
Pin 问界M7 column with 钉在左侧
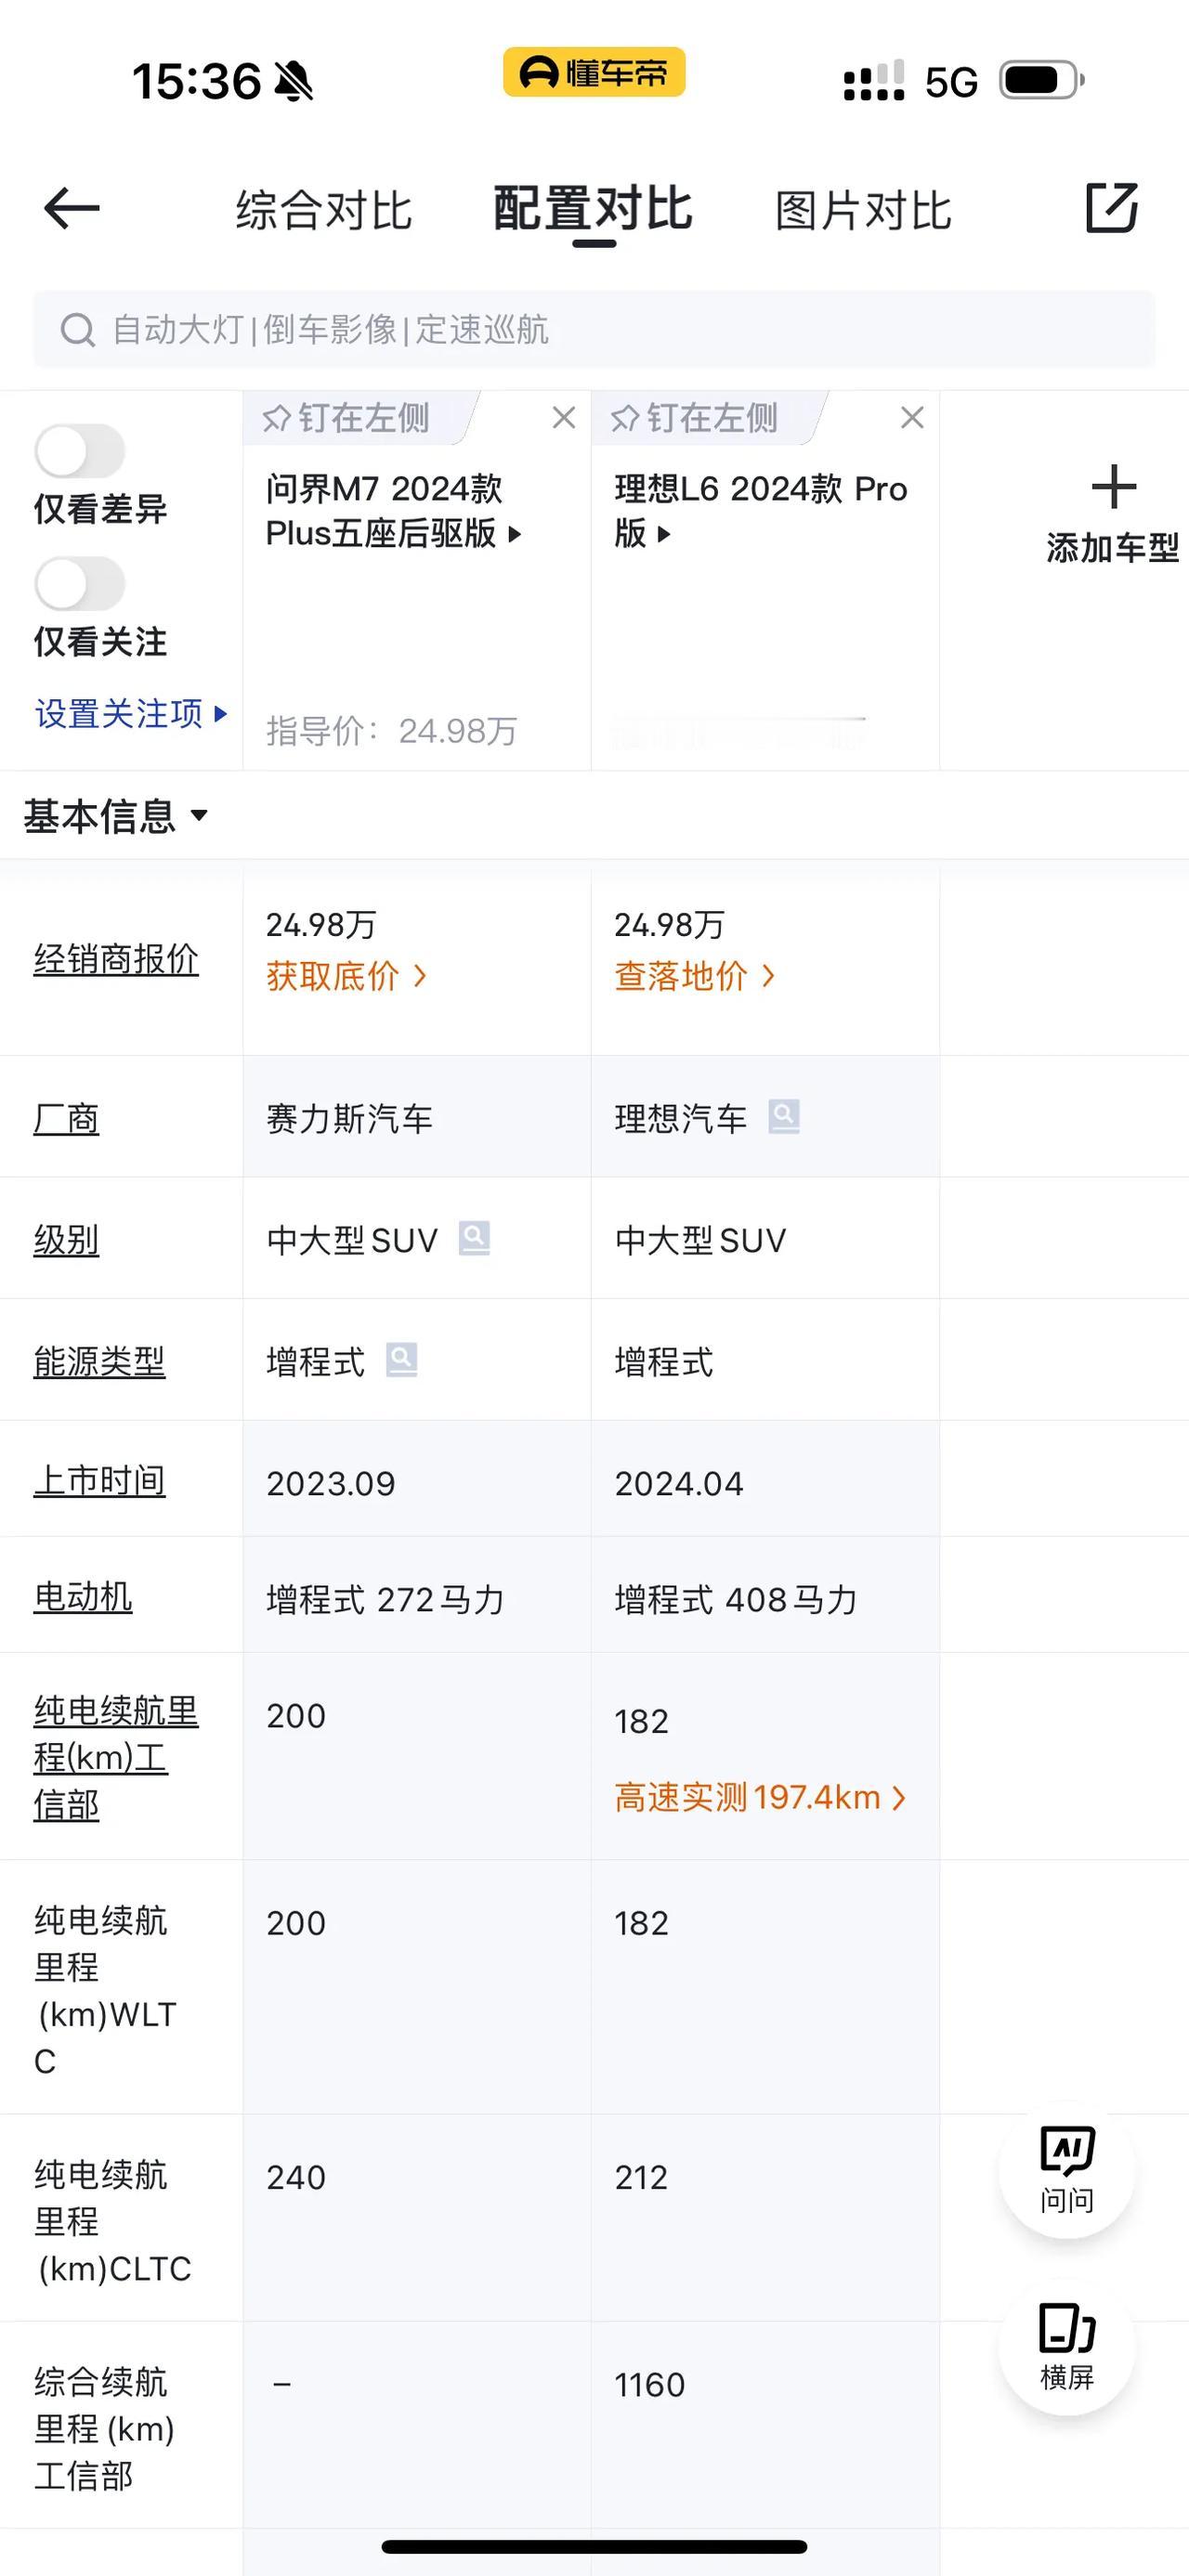pos(346,418)
